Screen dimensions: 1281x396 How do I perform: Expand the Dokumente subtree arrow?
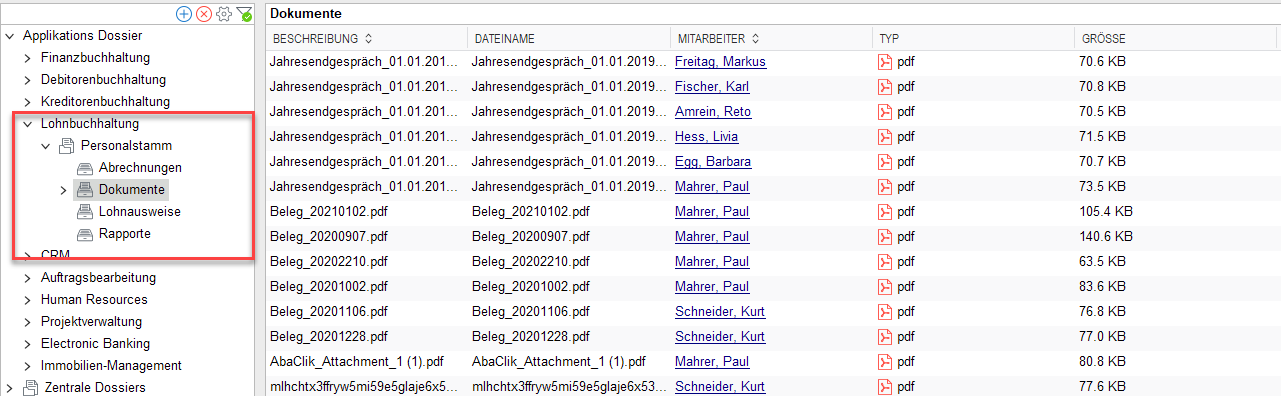[63, 190]
